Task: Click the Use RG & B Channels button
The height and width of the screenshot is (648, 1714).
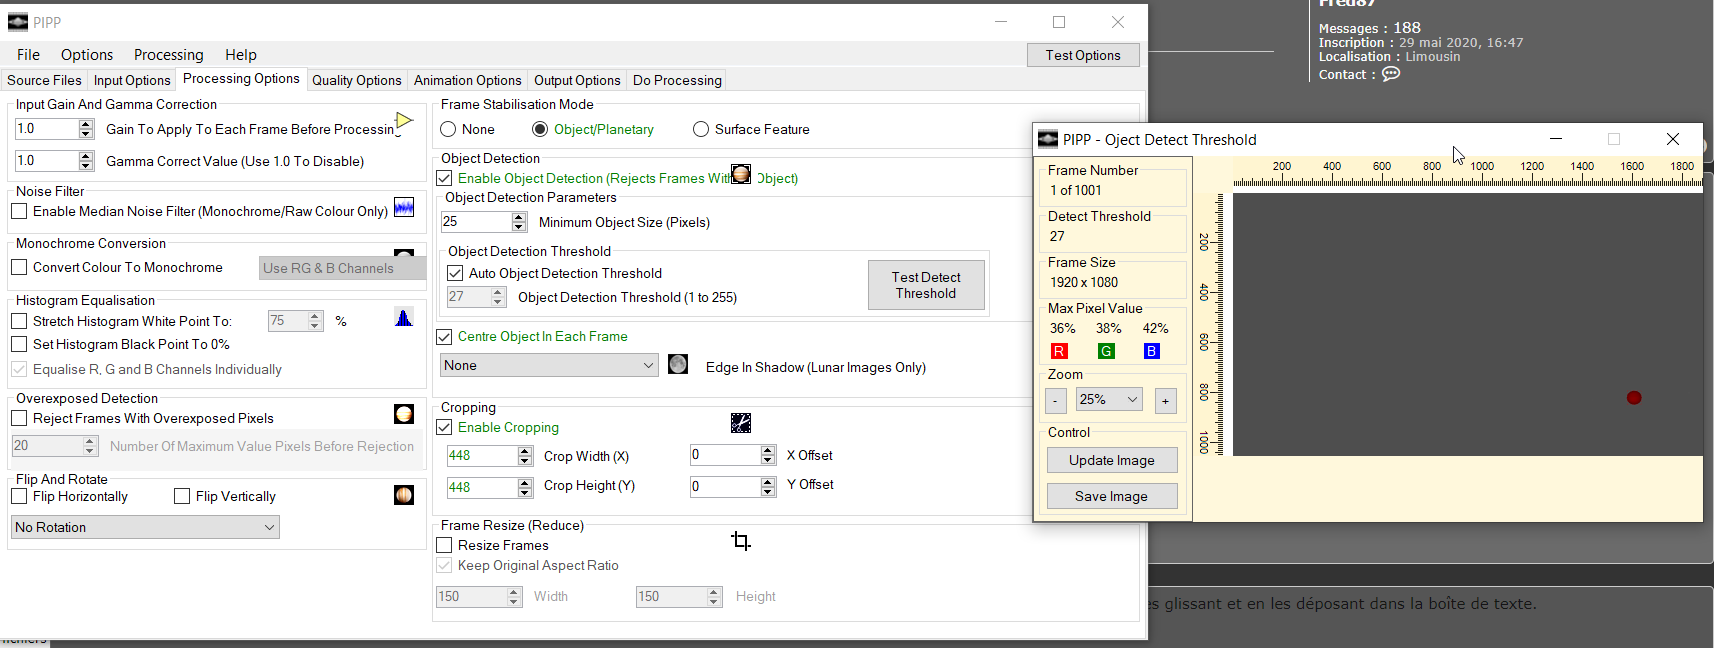Action: pyautogui.click(x=343, y=268)
